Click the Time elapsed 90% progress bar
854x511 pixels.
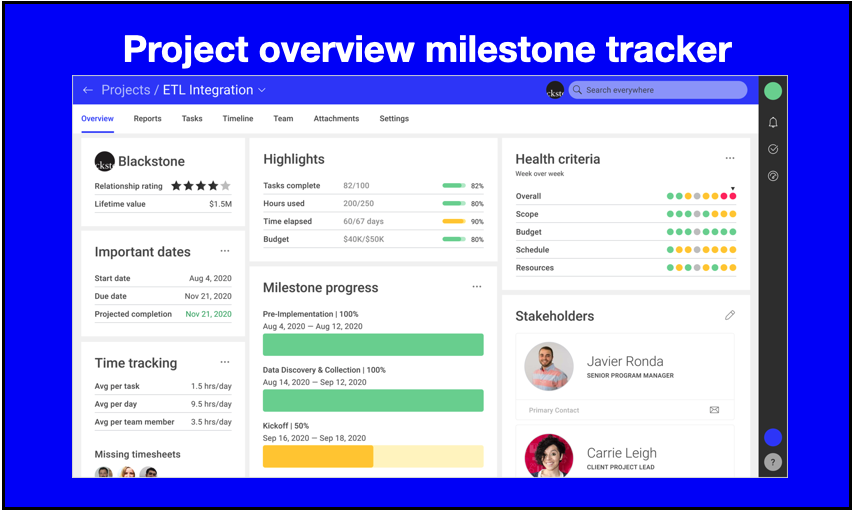(454, 221)
